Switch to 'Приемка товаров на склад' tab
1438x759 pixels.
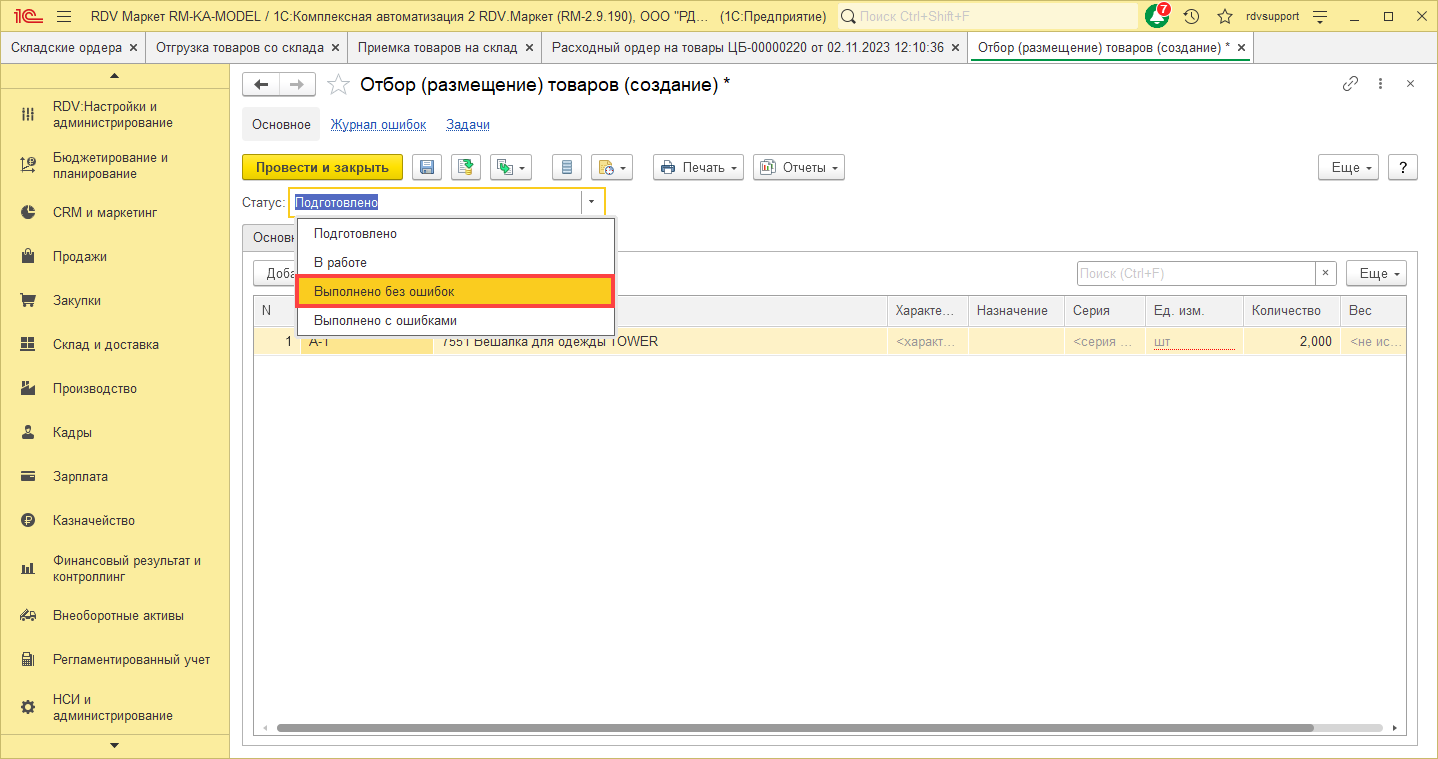(437, 48)
